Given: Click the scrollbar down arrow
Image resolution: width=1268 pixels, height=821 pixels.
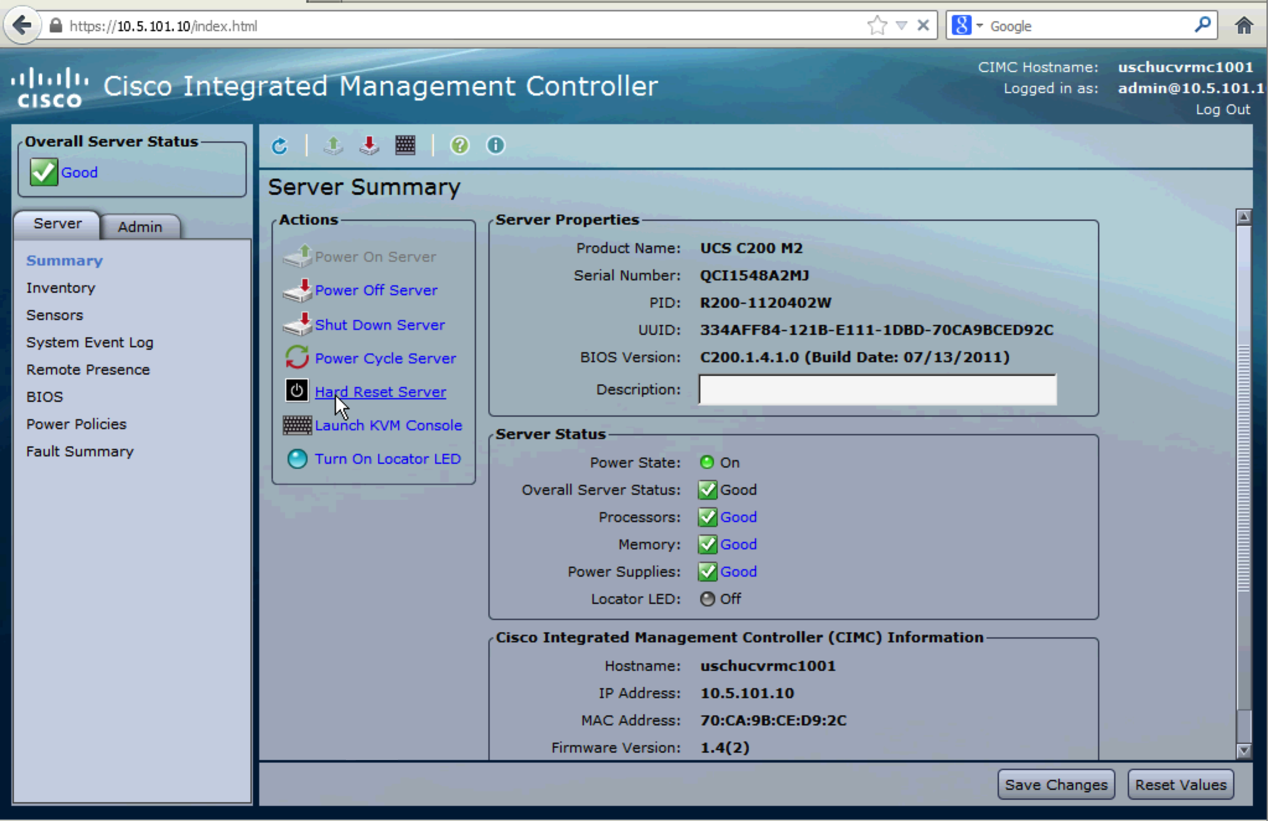Looking at the screenshot, I should (x=1244, y=750).
